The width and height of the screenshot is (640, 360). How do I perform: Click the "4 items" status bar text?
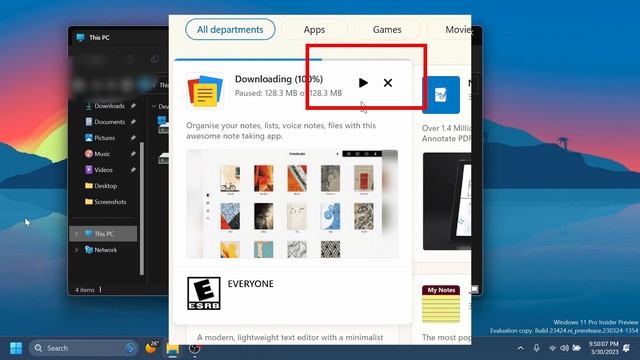point(85,290)
